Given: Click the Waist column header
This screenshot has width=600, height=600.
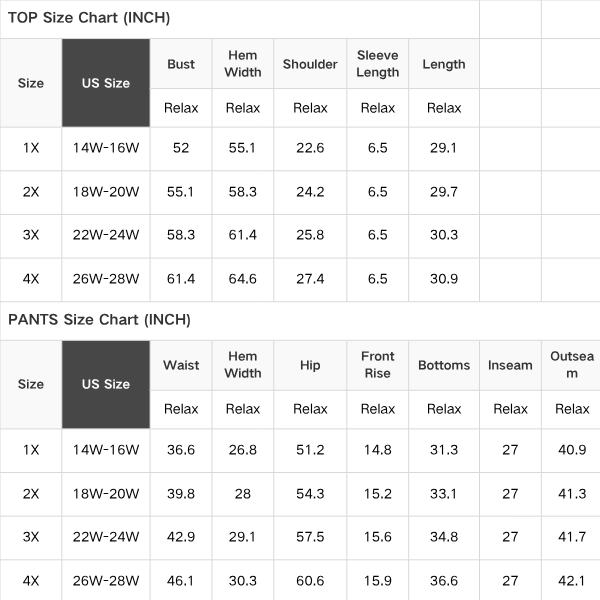Looking at the screenshot, I should click(181, 365).
